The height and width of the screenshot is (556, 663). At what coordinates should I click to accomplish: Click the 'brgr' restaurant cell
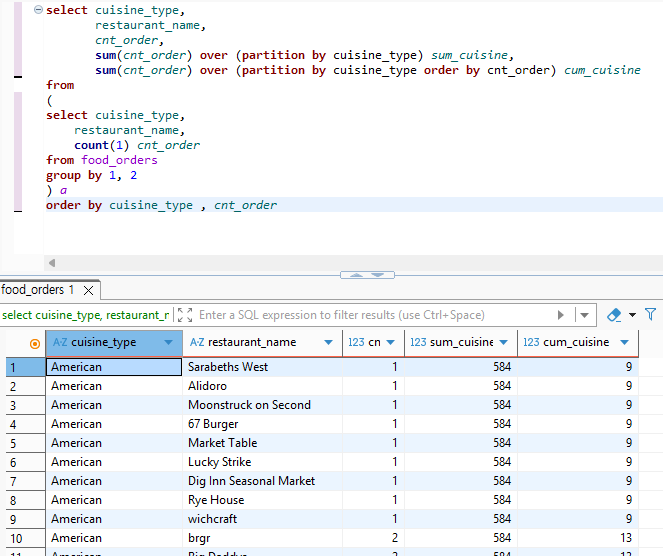[x=262, y=538]
